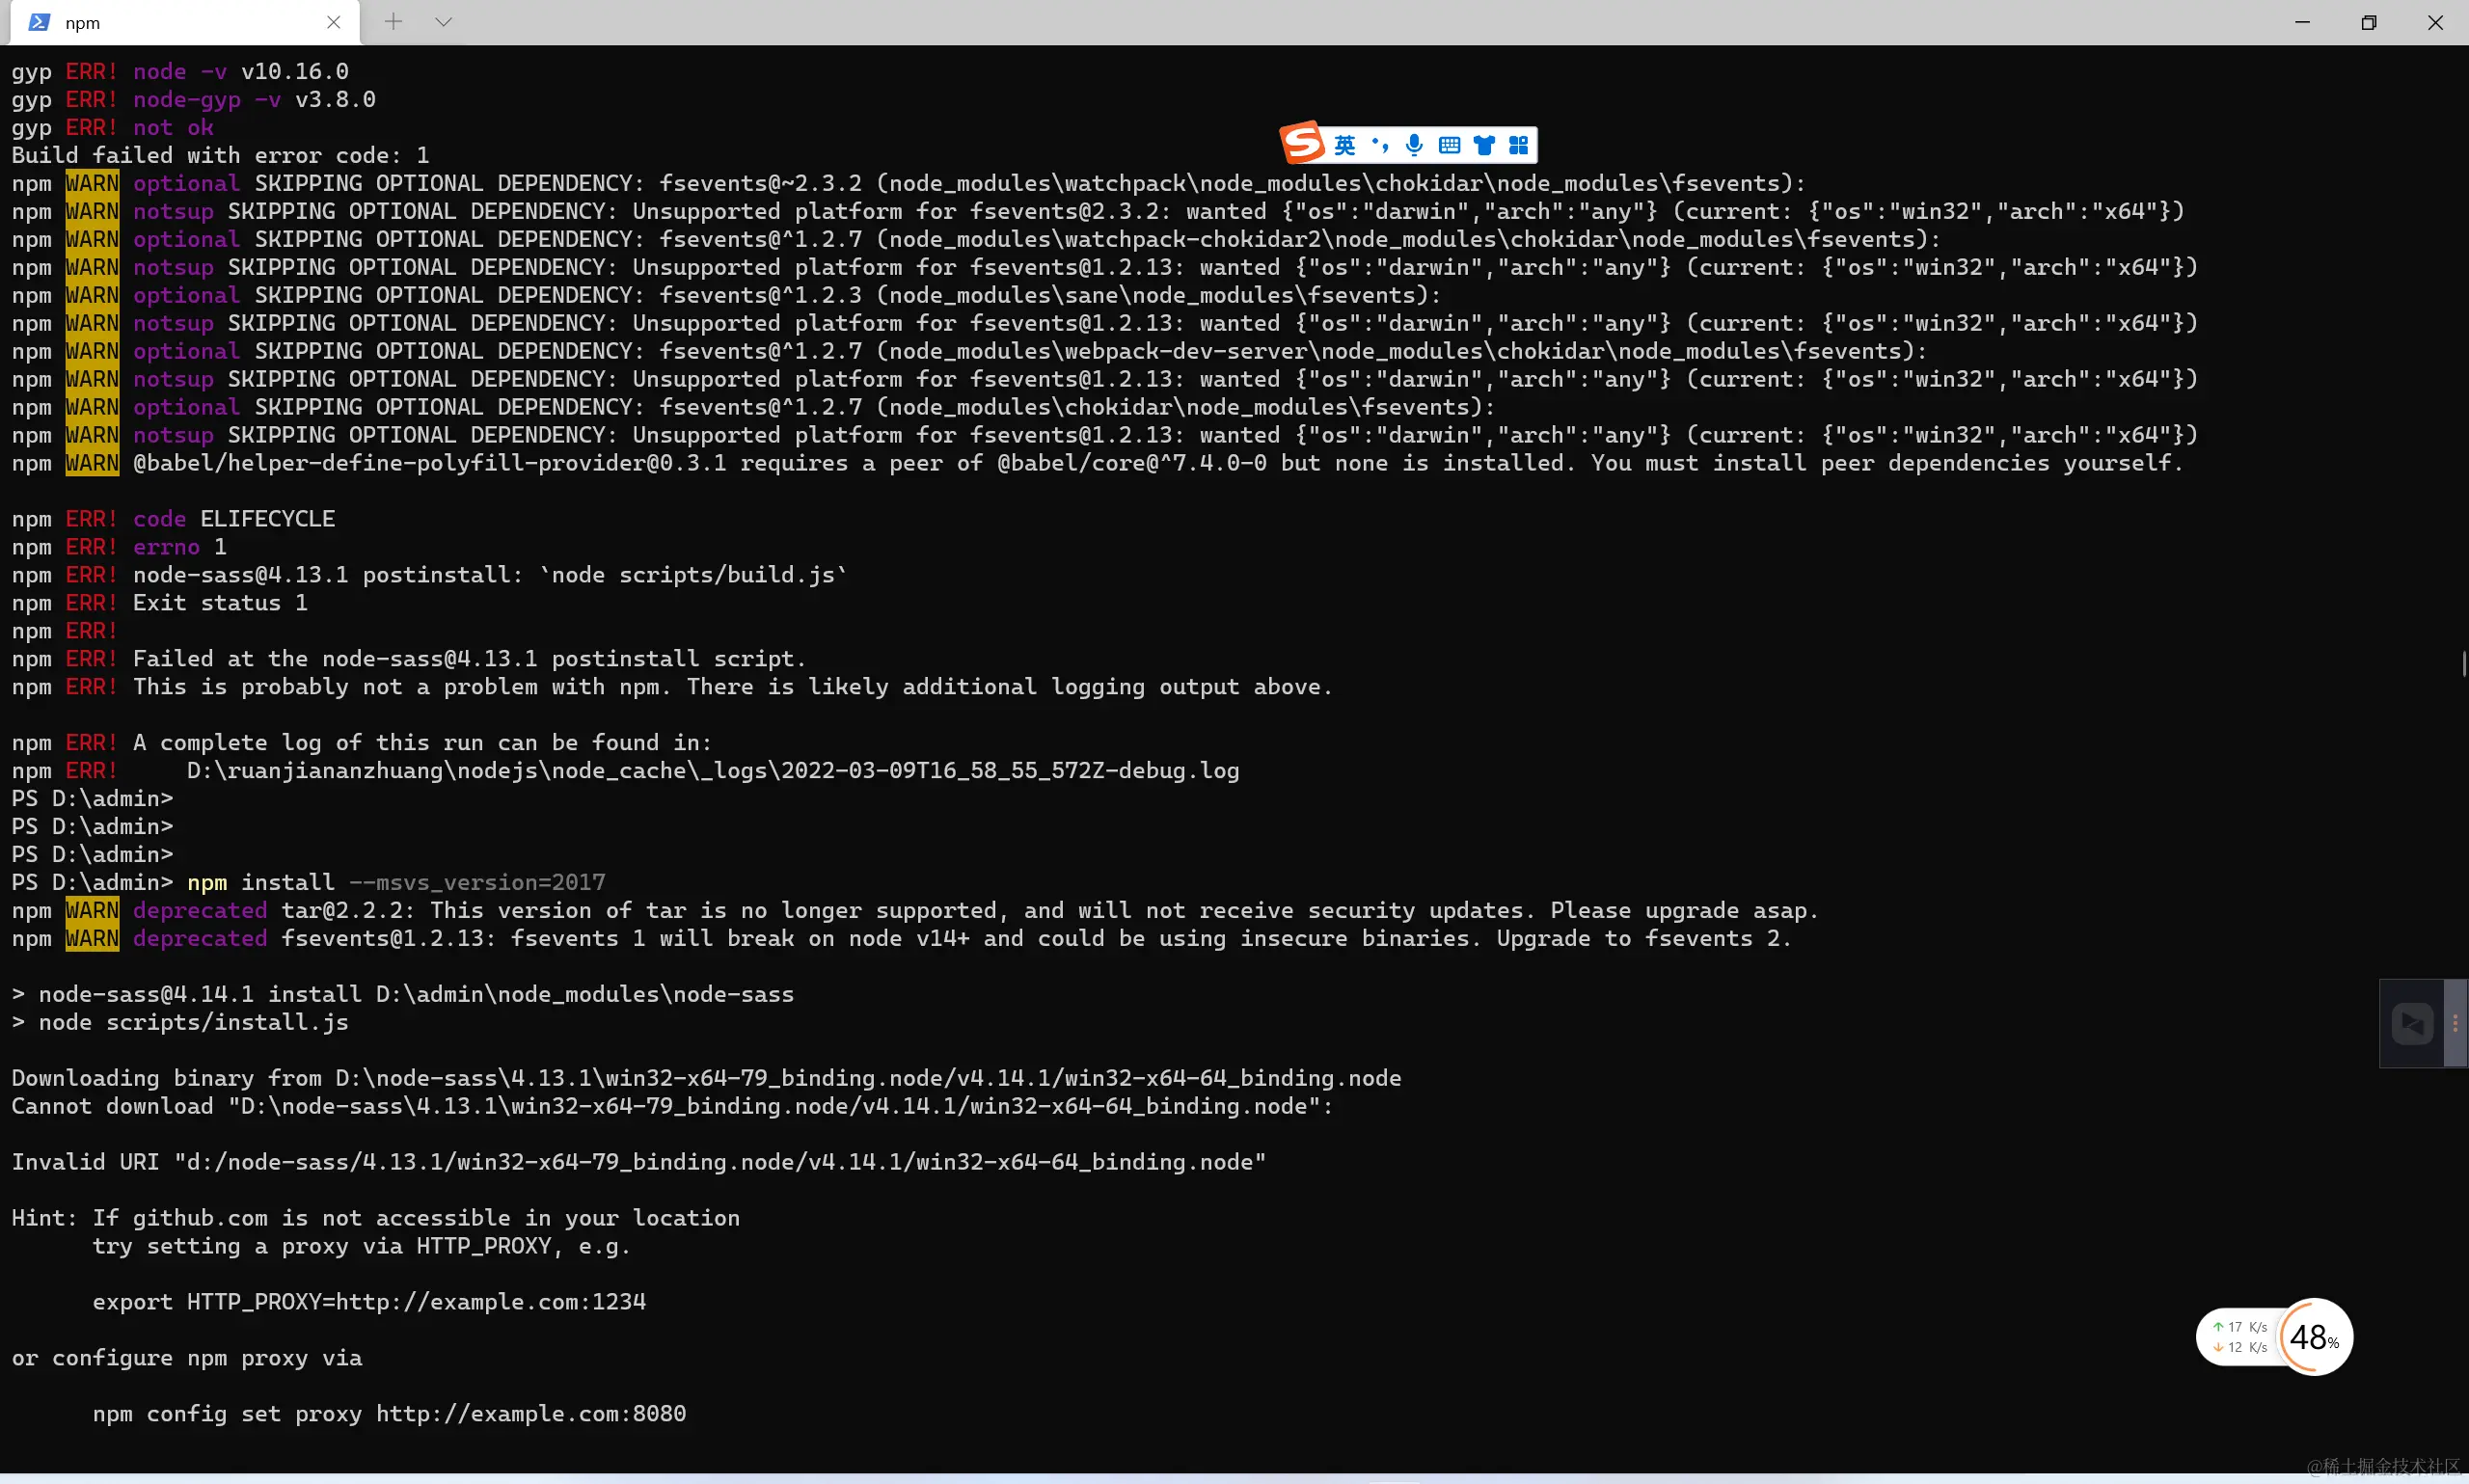
Task: Expand the new tab profile dropdown
Action: point(444,22)
